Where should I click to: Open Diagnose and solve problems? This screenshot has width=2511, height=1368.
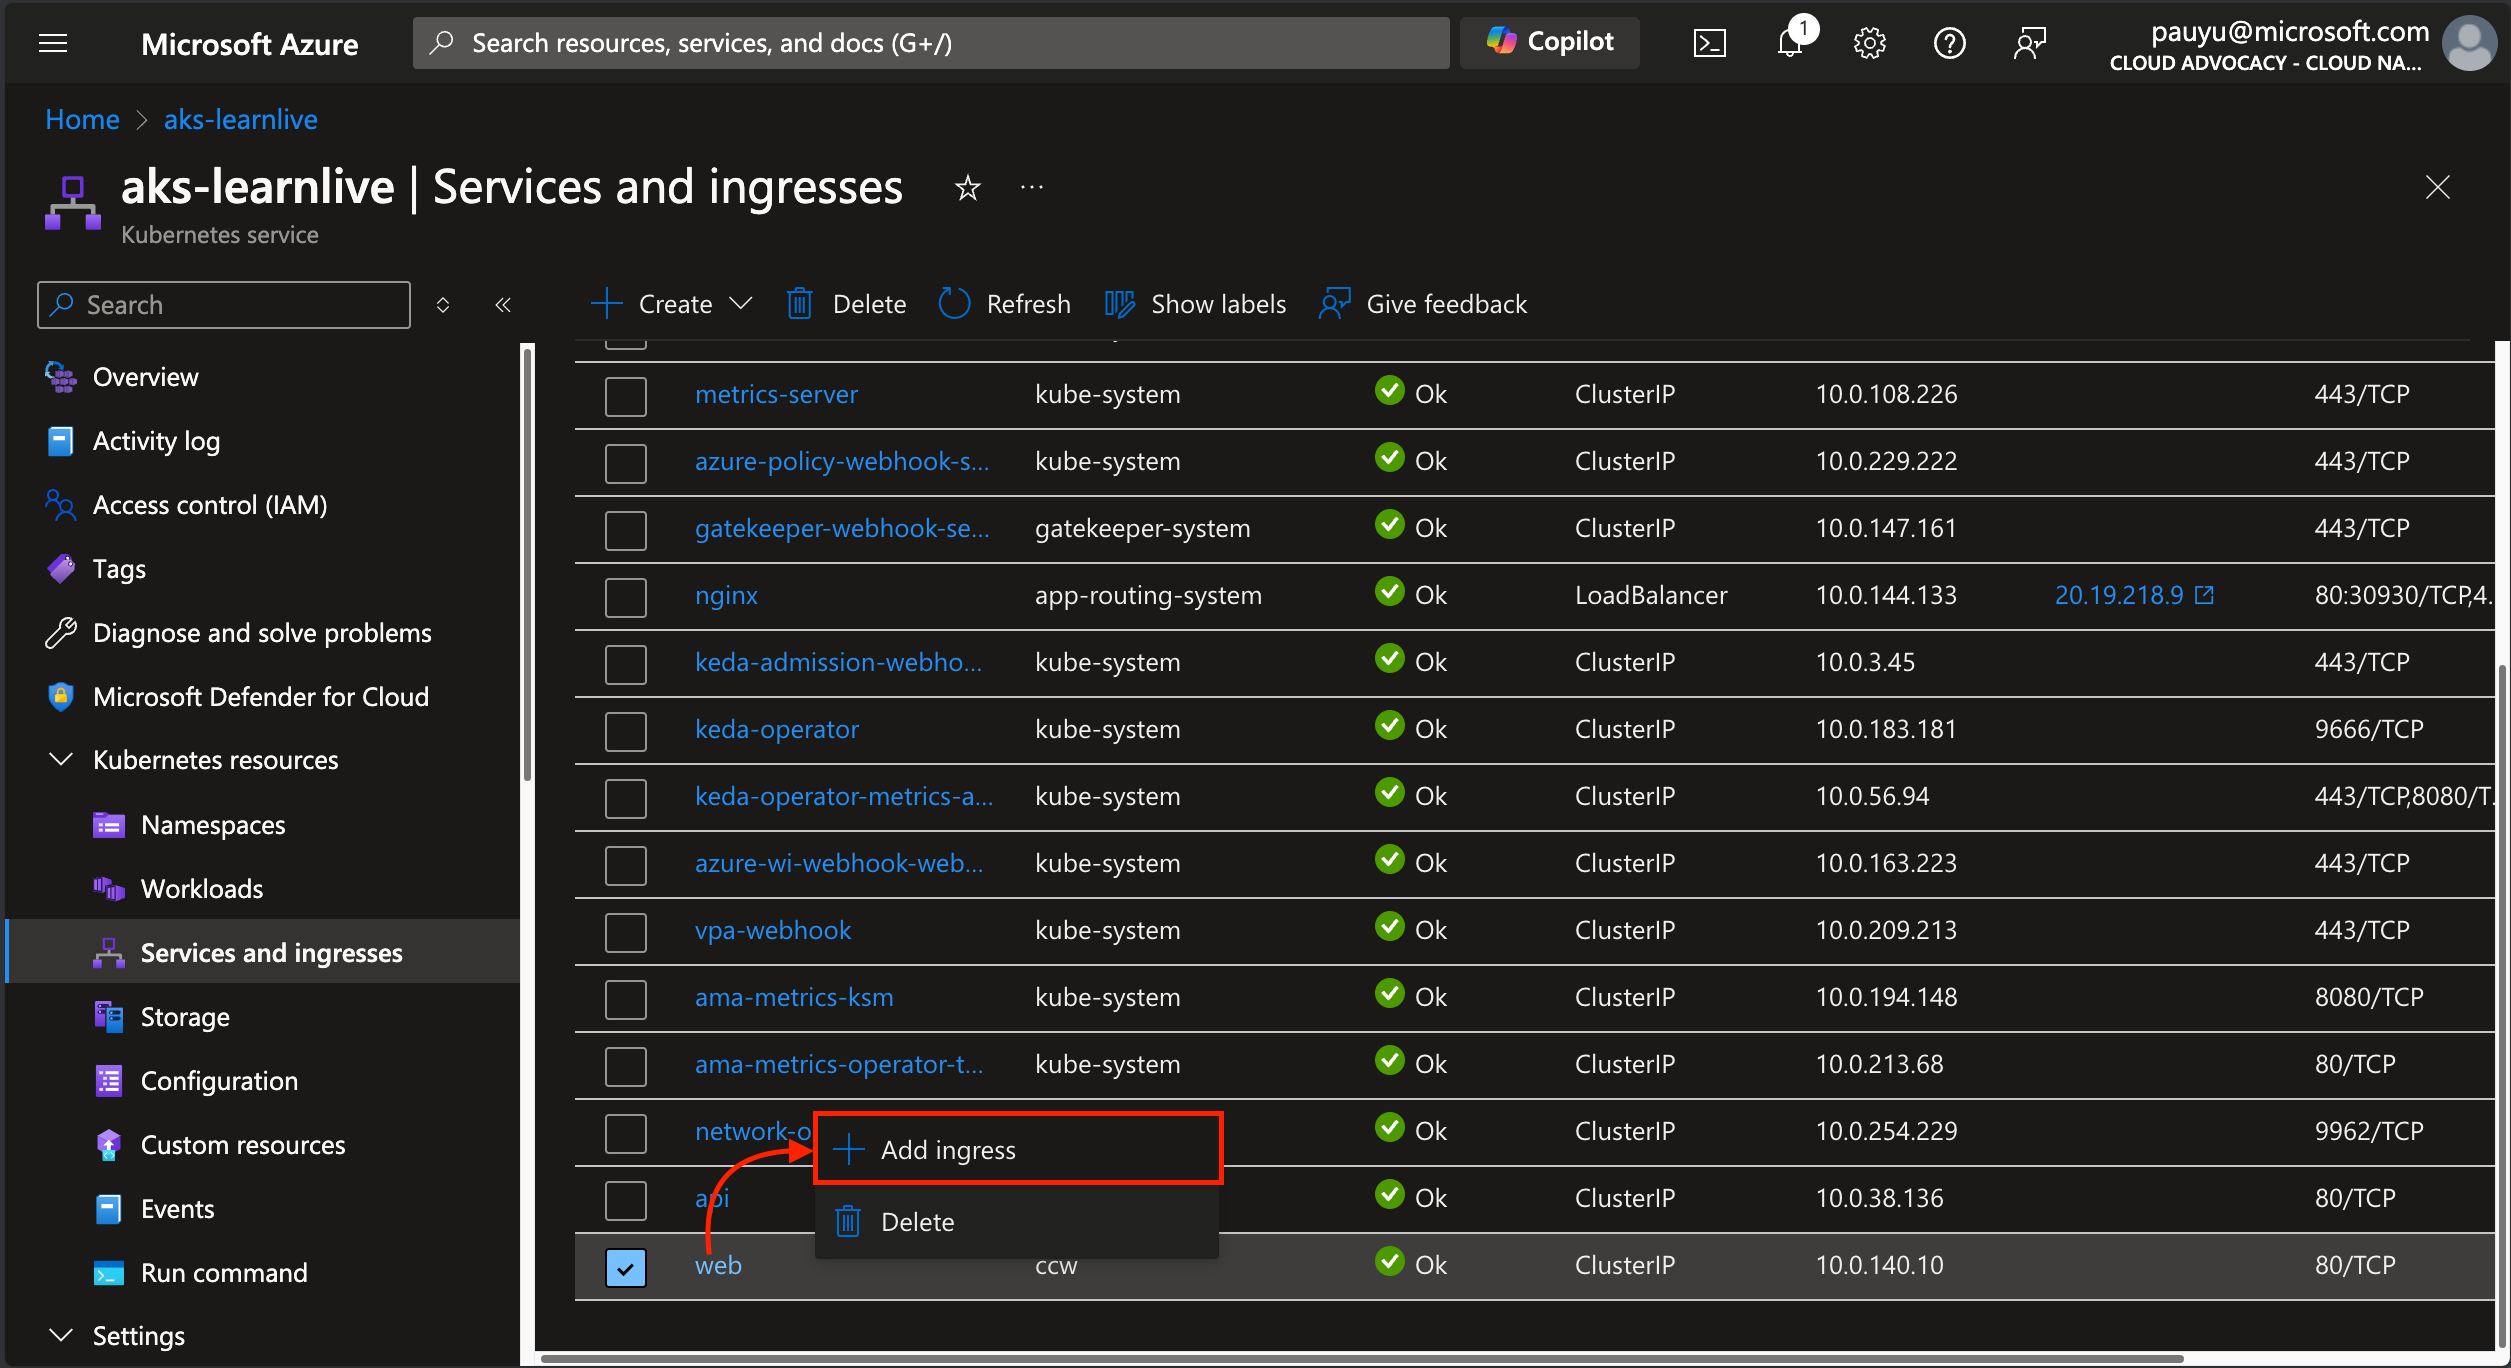pos(262,633)
